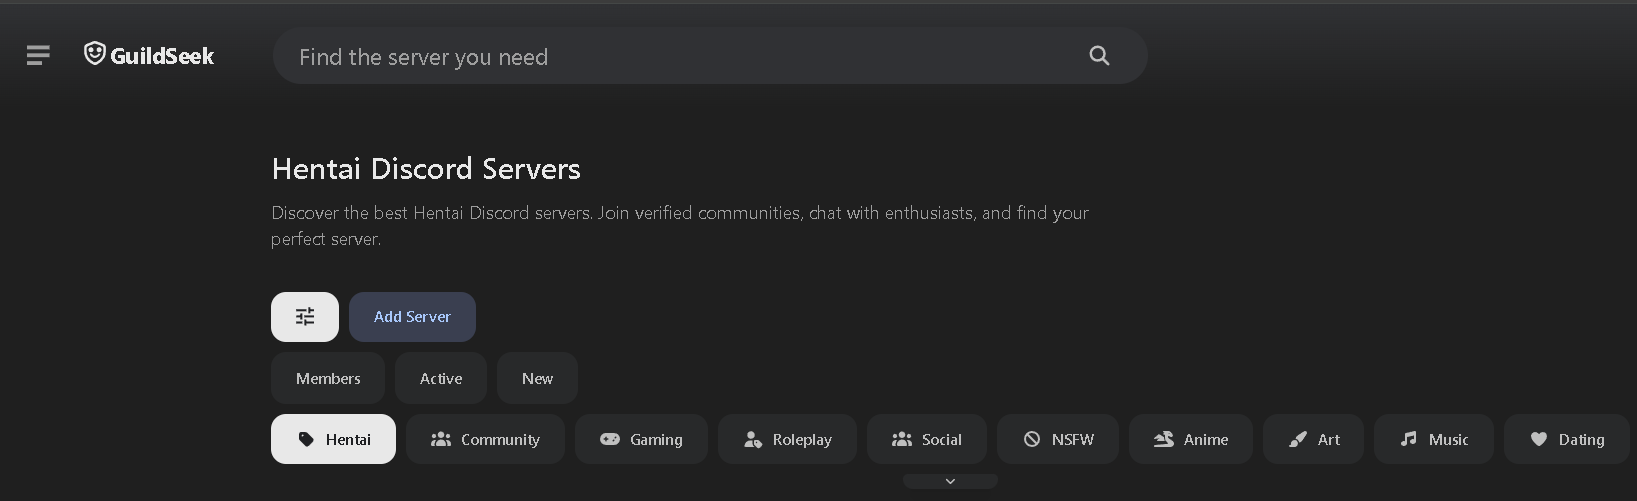Screen dimensions: 1637x501
Task: Open the hamburger sidebar menu
Action: pyautogui.click(x=38, y=56)
